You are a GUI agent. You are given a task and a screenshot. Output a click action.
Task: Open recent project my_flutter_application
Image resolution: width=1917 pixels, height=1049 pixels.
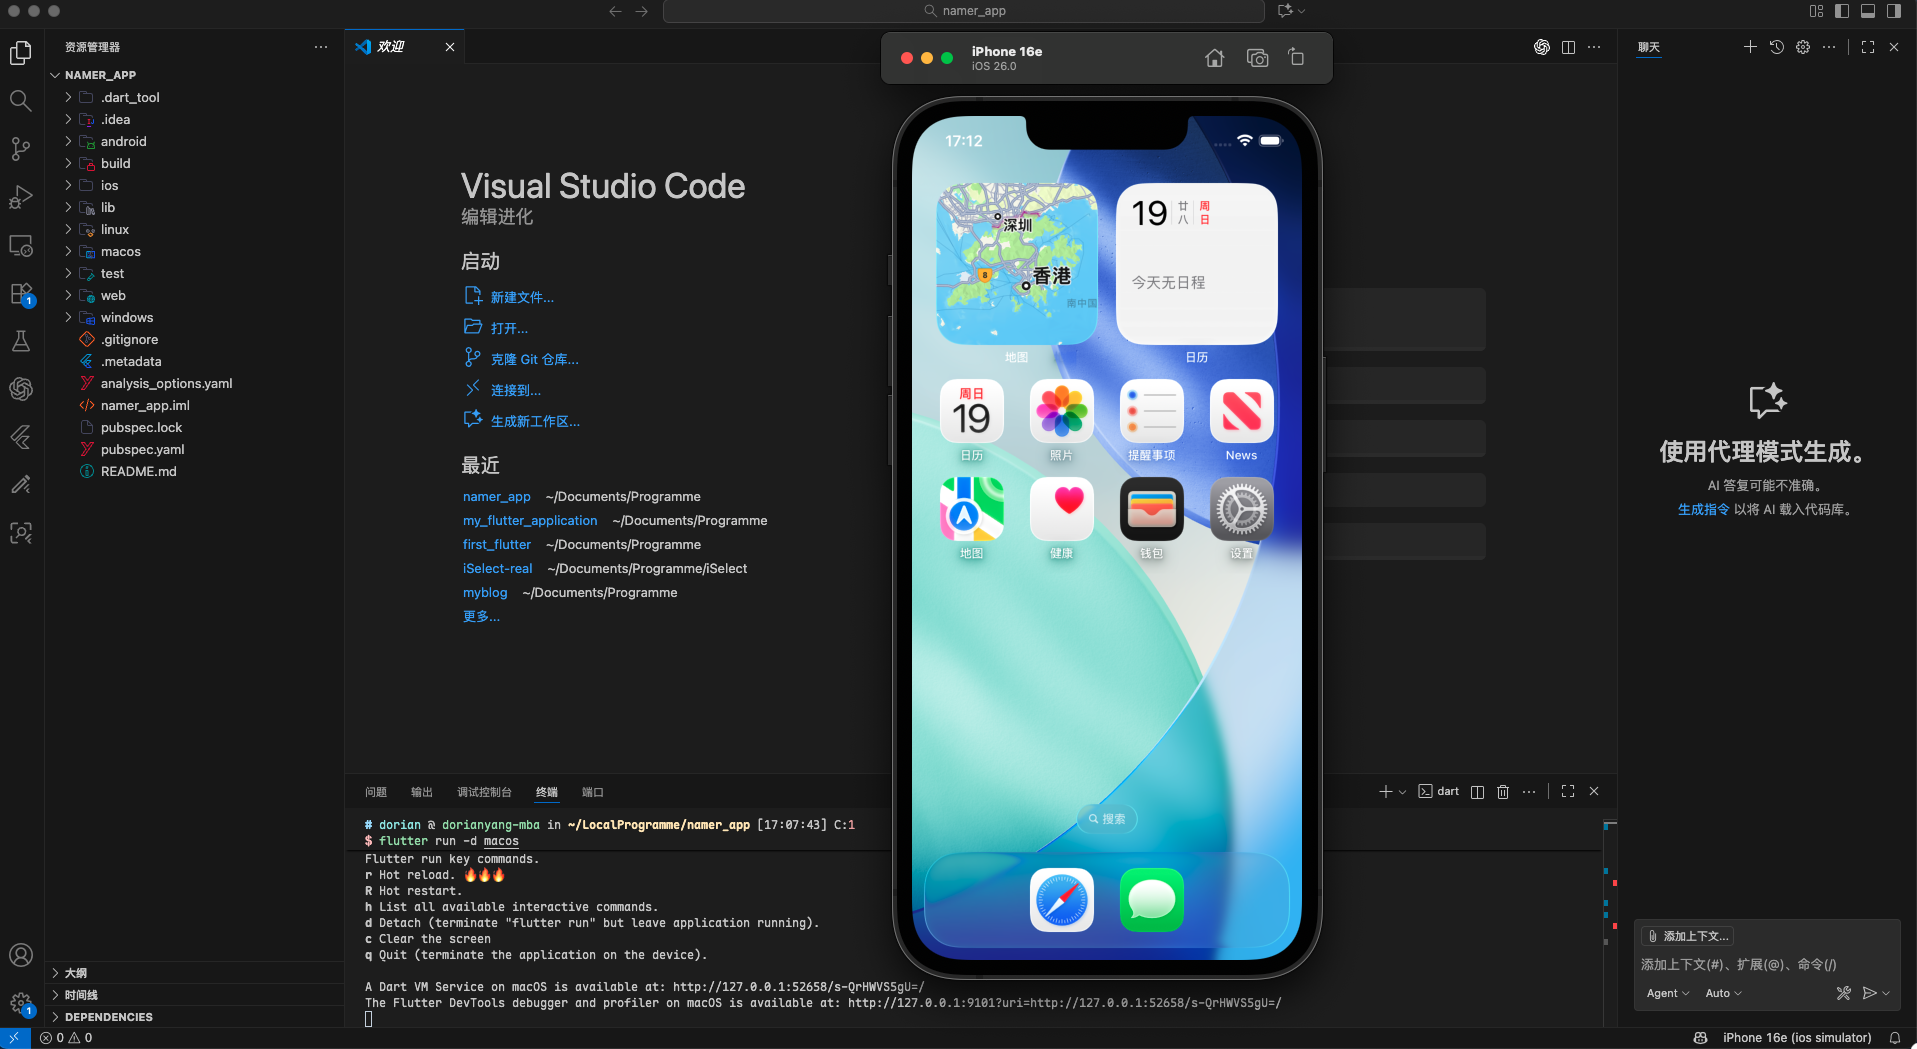[530, 521]
